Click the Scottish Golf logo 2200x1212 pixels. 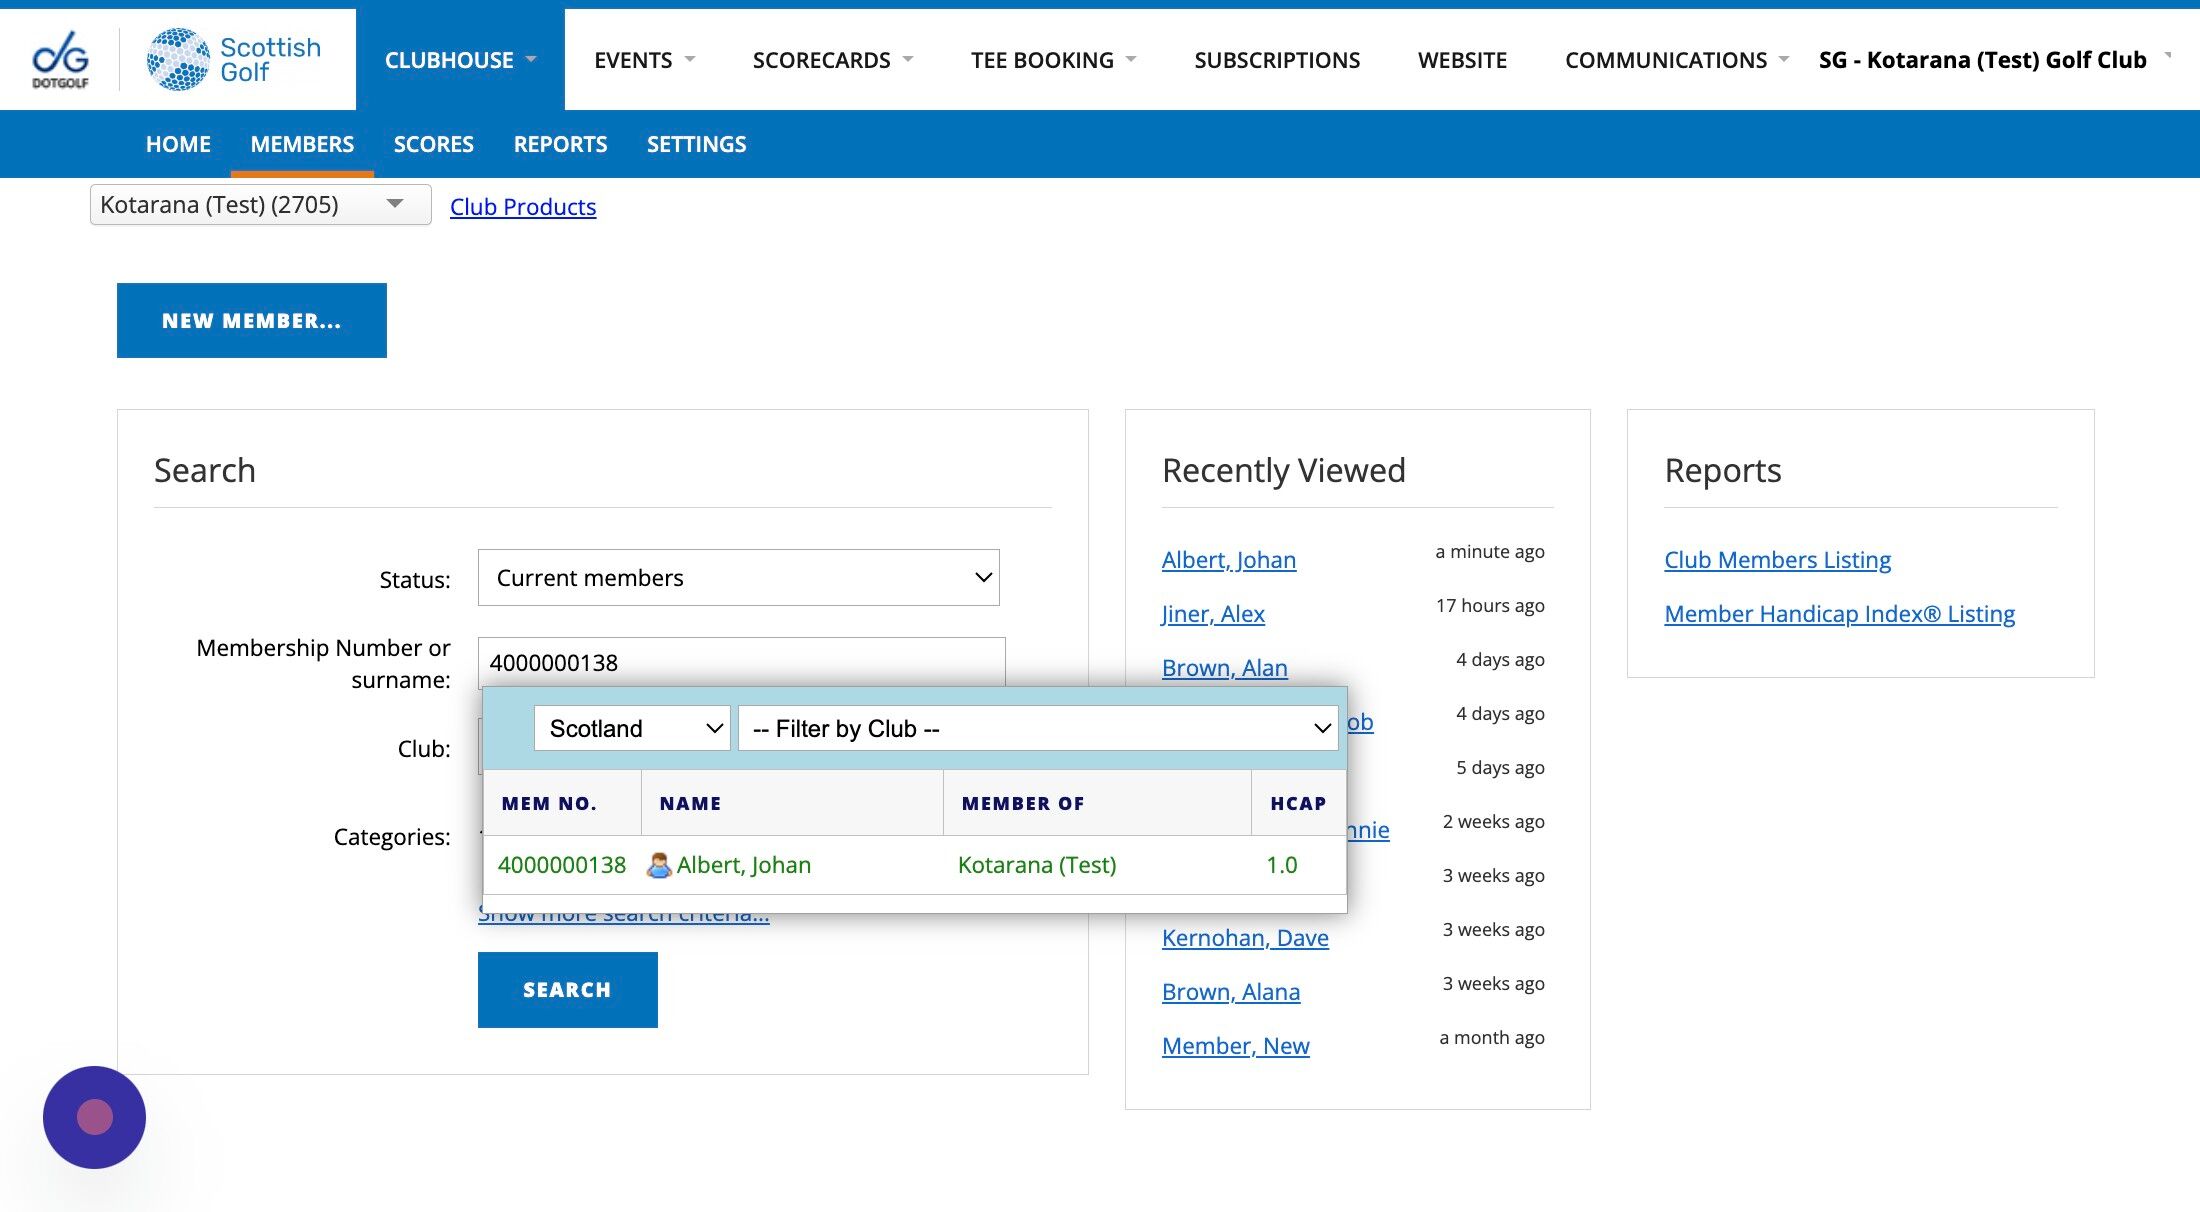235,59
